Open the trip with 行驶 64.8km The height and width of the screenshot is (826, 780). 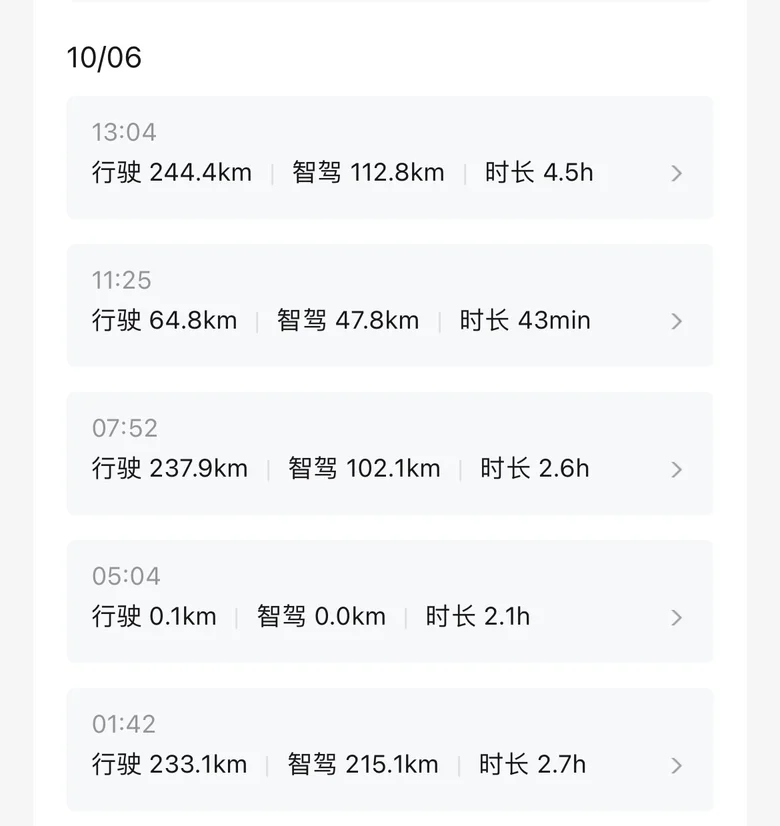tap(165, 321)
